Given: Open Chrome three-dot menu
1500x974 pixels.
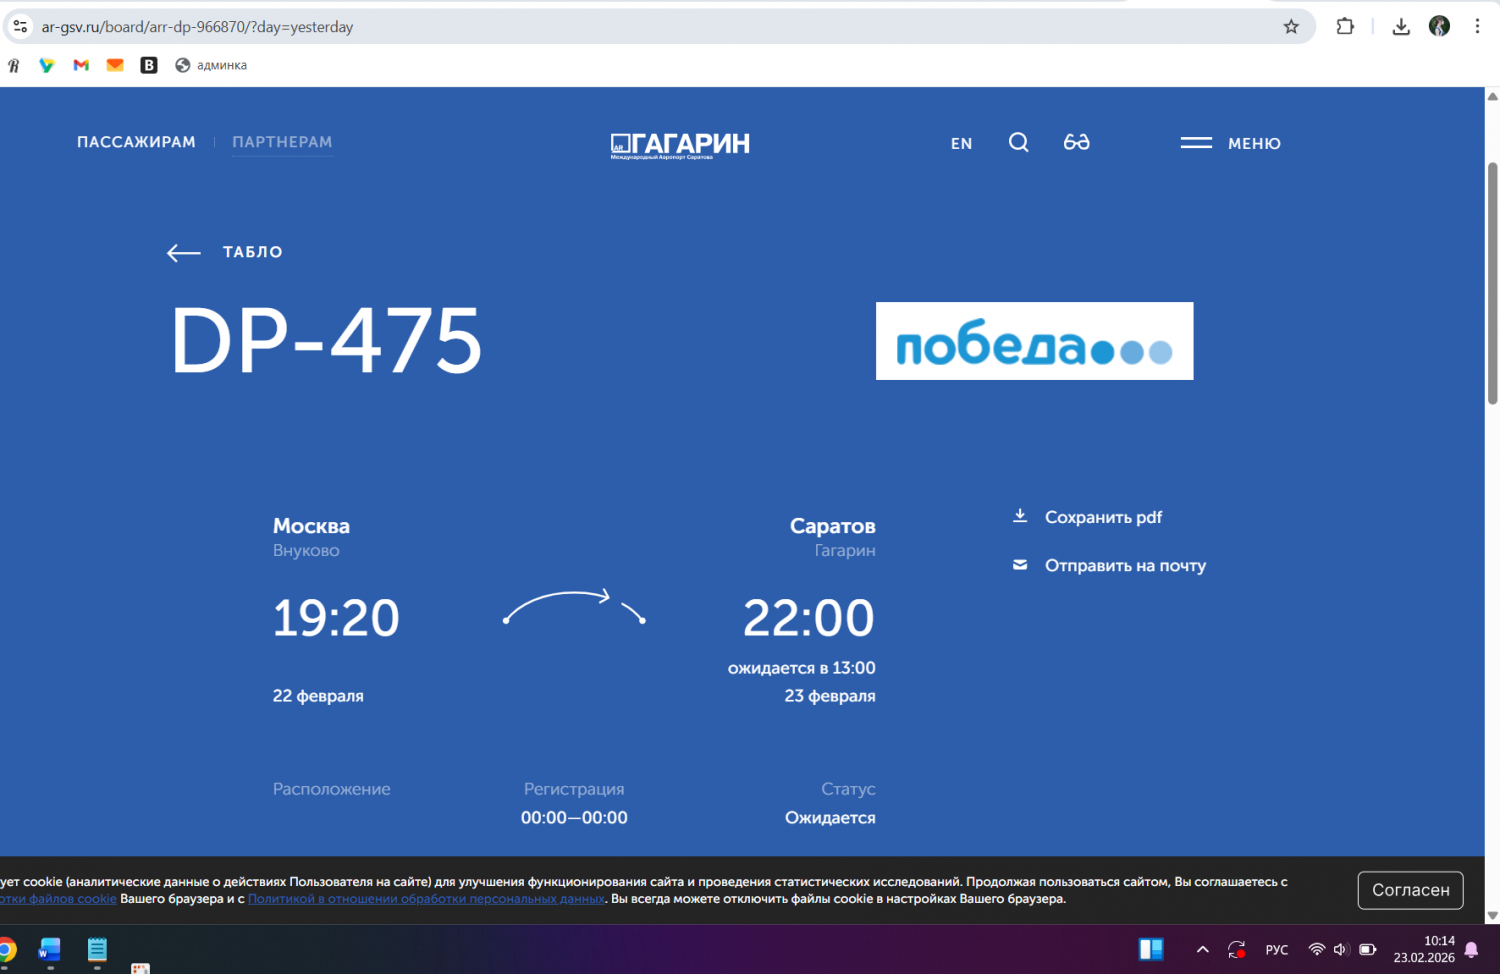Looking at the screenshot, I should [1477, 27].
